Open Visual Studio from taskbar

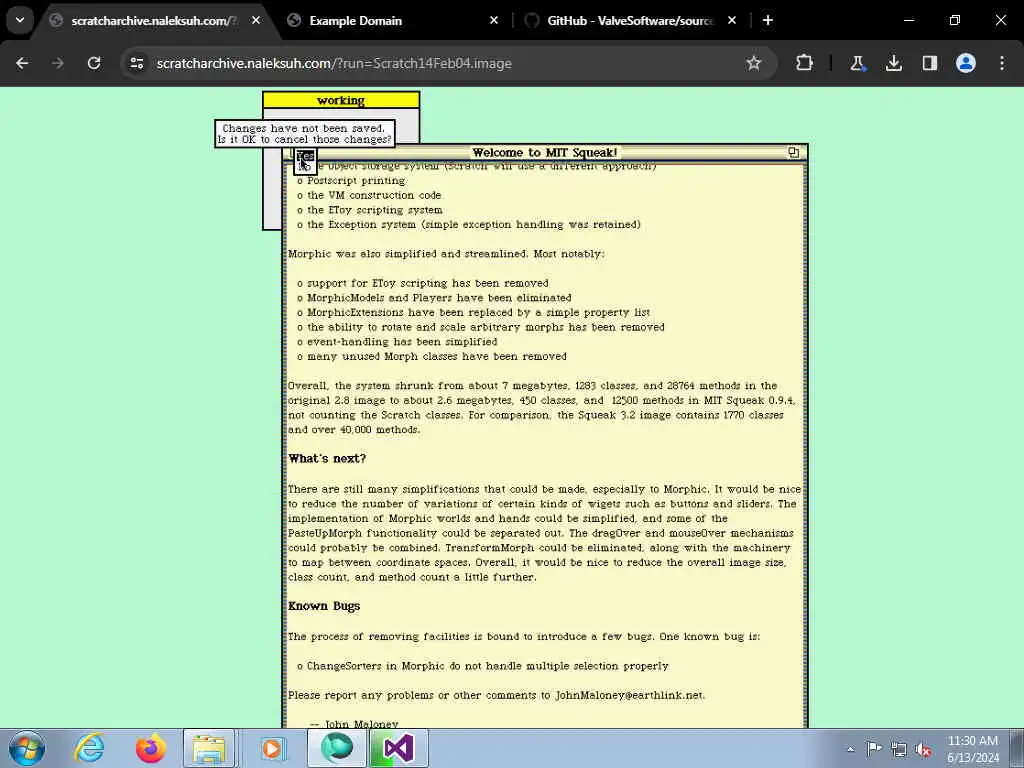tap(398, 748)
